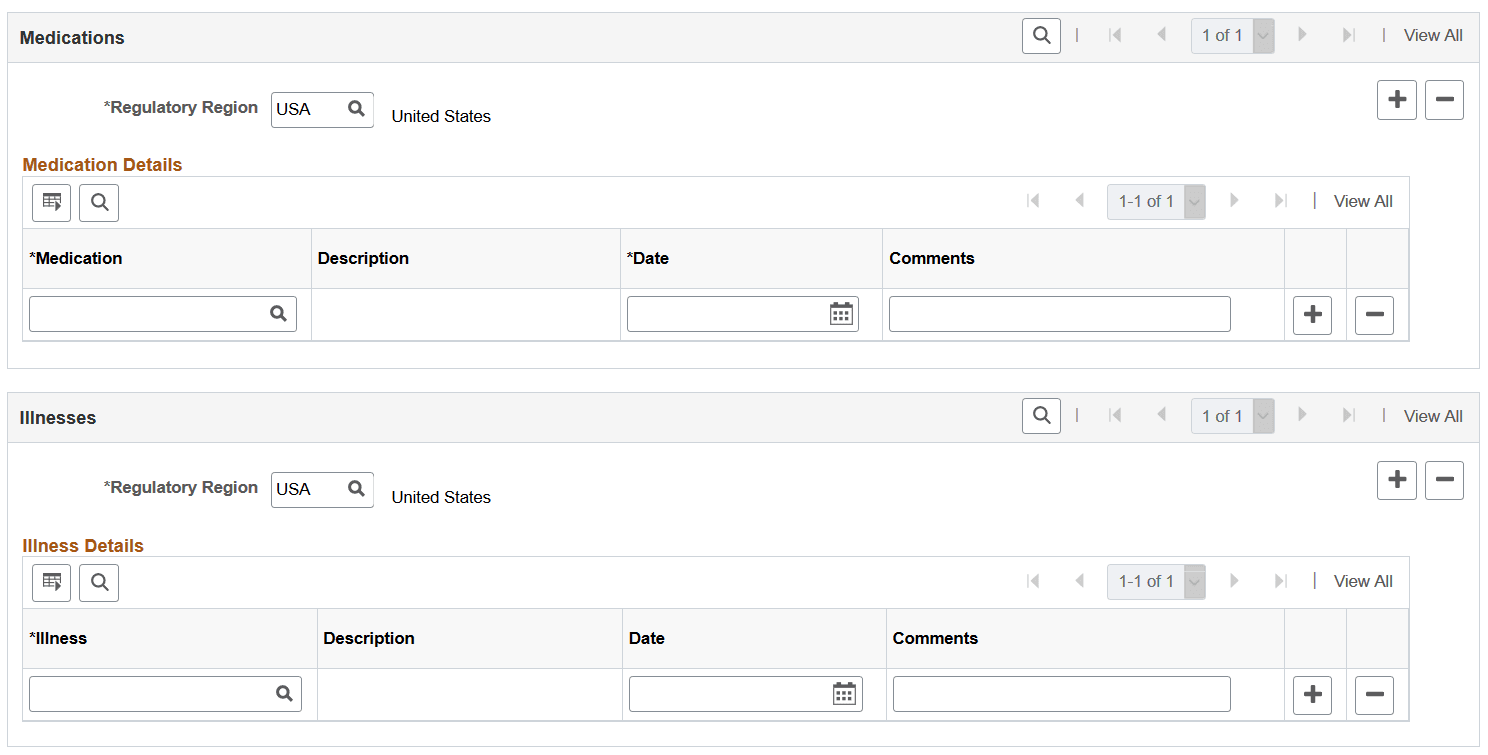Expand Medications '1 of 1' page dropdown
The image size is (1488, 755).
1263,36
